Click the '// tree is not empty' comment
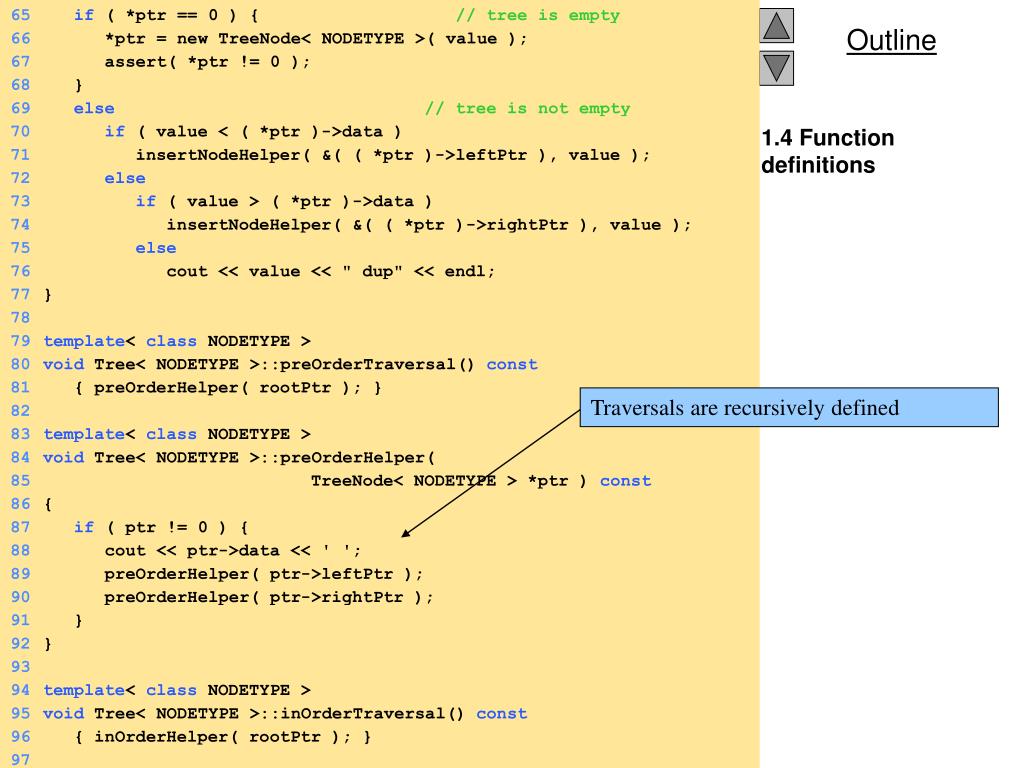The image size is (1024, 768). coord(527,108)
